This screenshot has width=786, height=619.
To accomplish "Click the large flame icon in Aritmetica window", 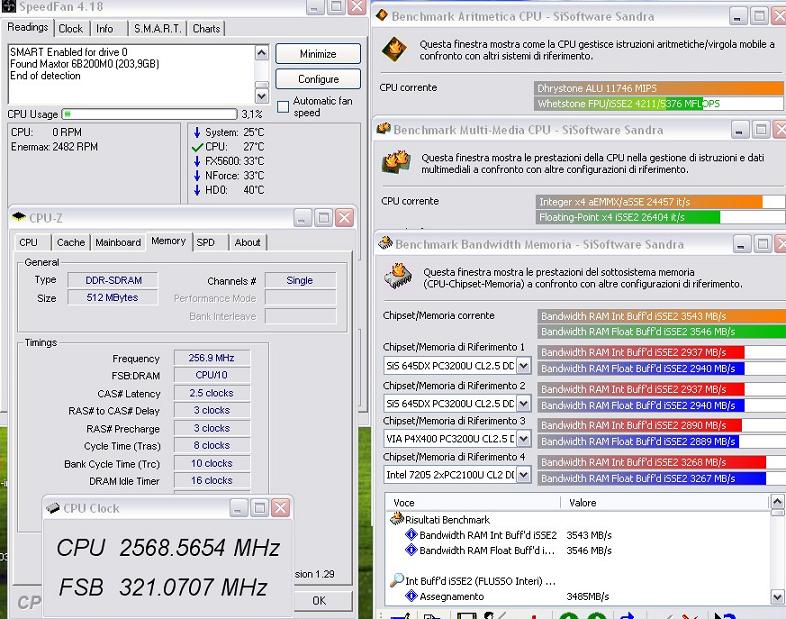I will tap(395, 50).
